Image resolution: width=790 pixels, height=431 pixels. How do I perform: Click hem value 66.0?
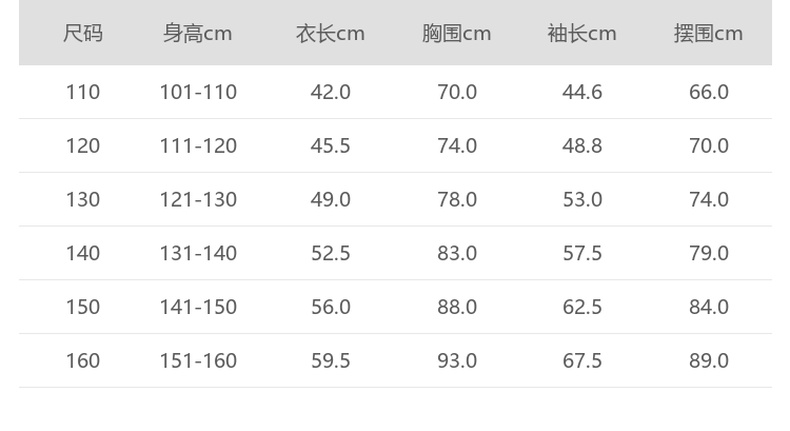click(x=708, y=92)
